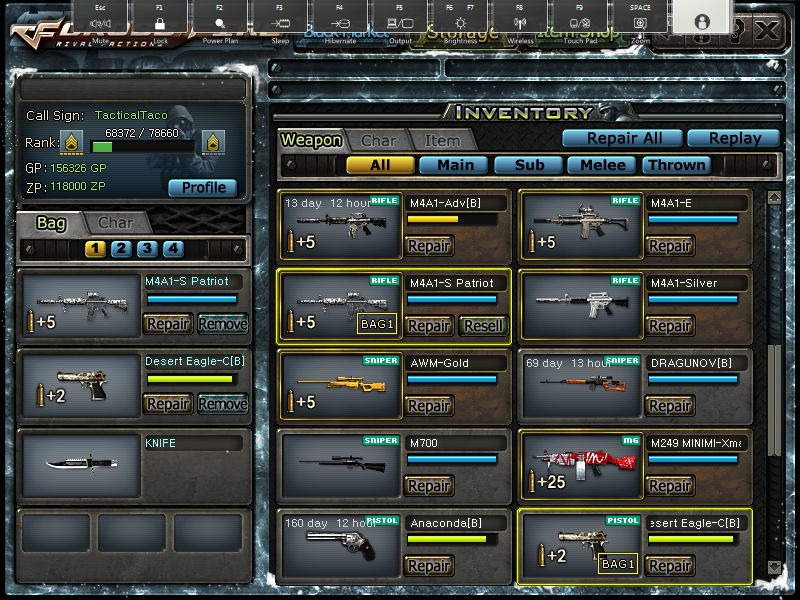Click the Wireless icon in the hotkey bar

coord(518,22)
